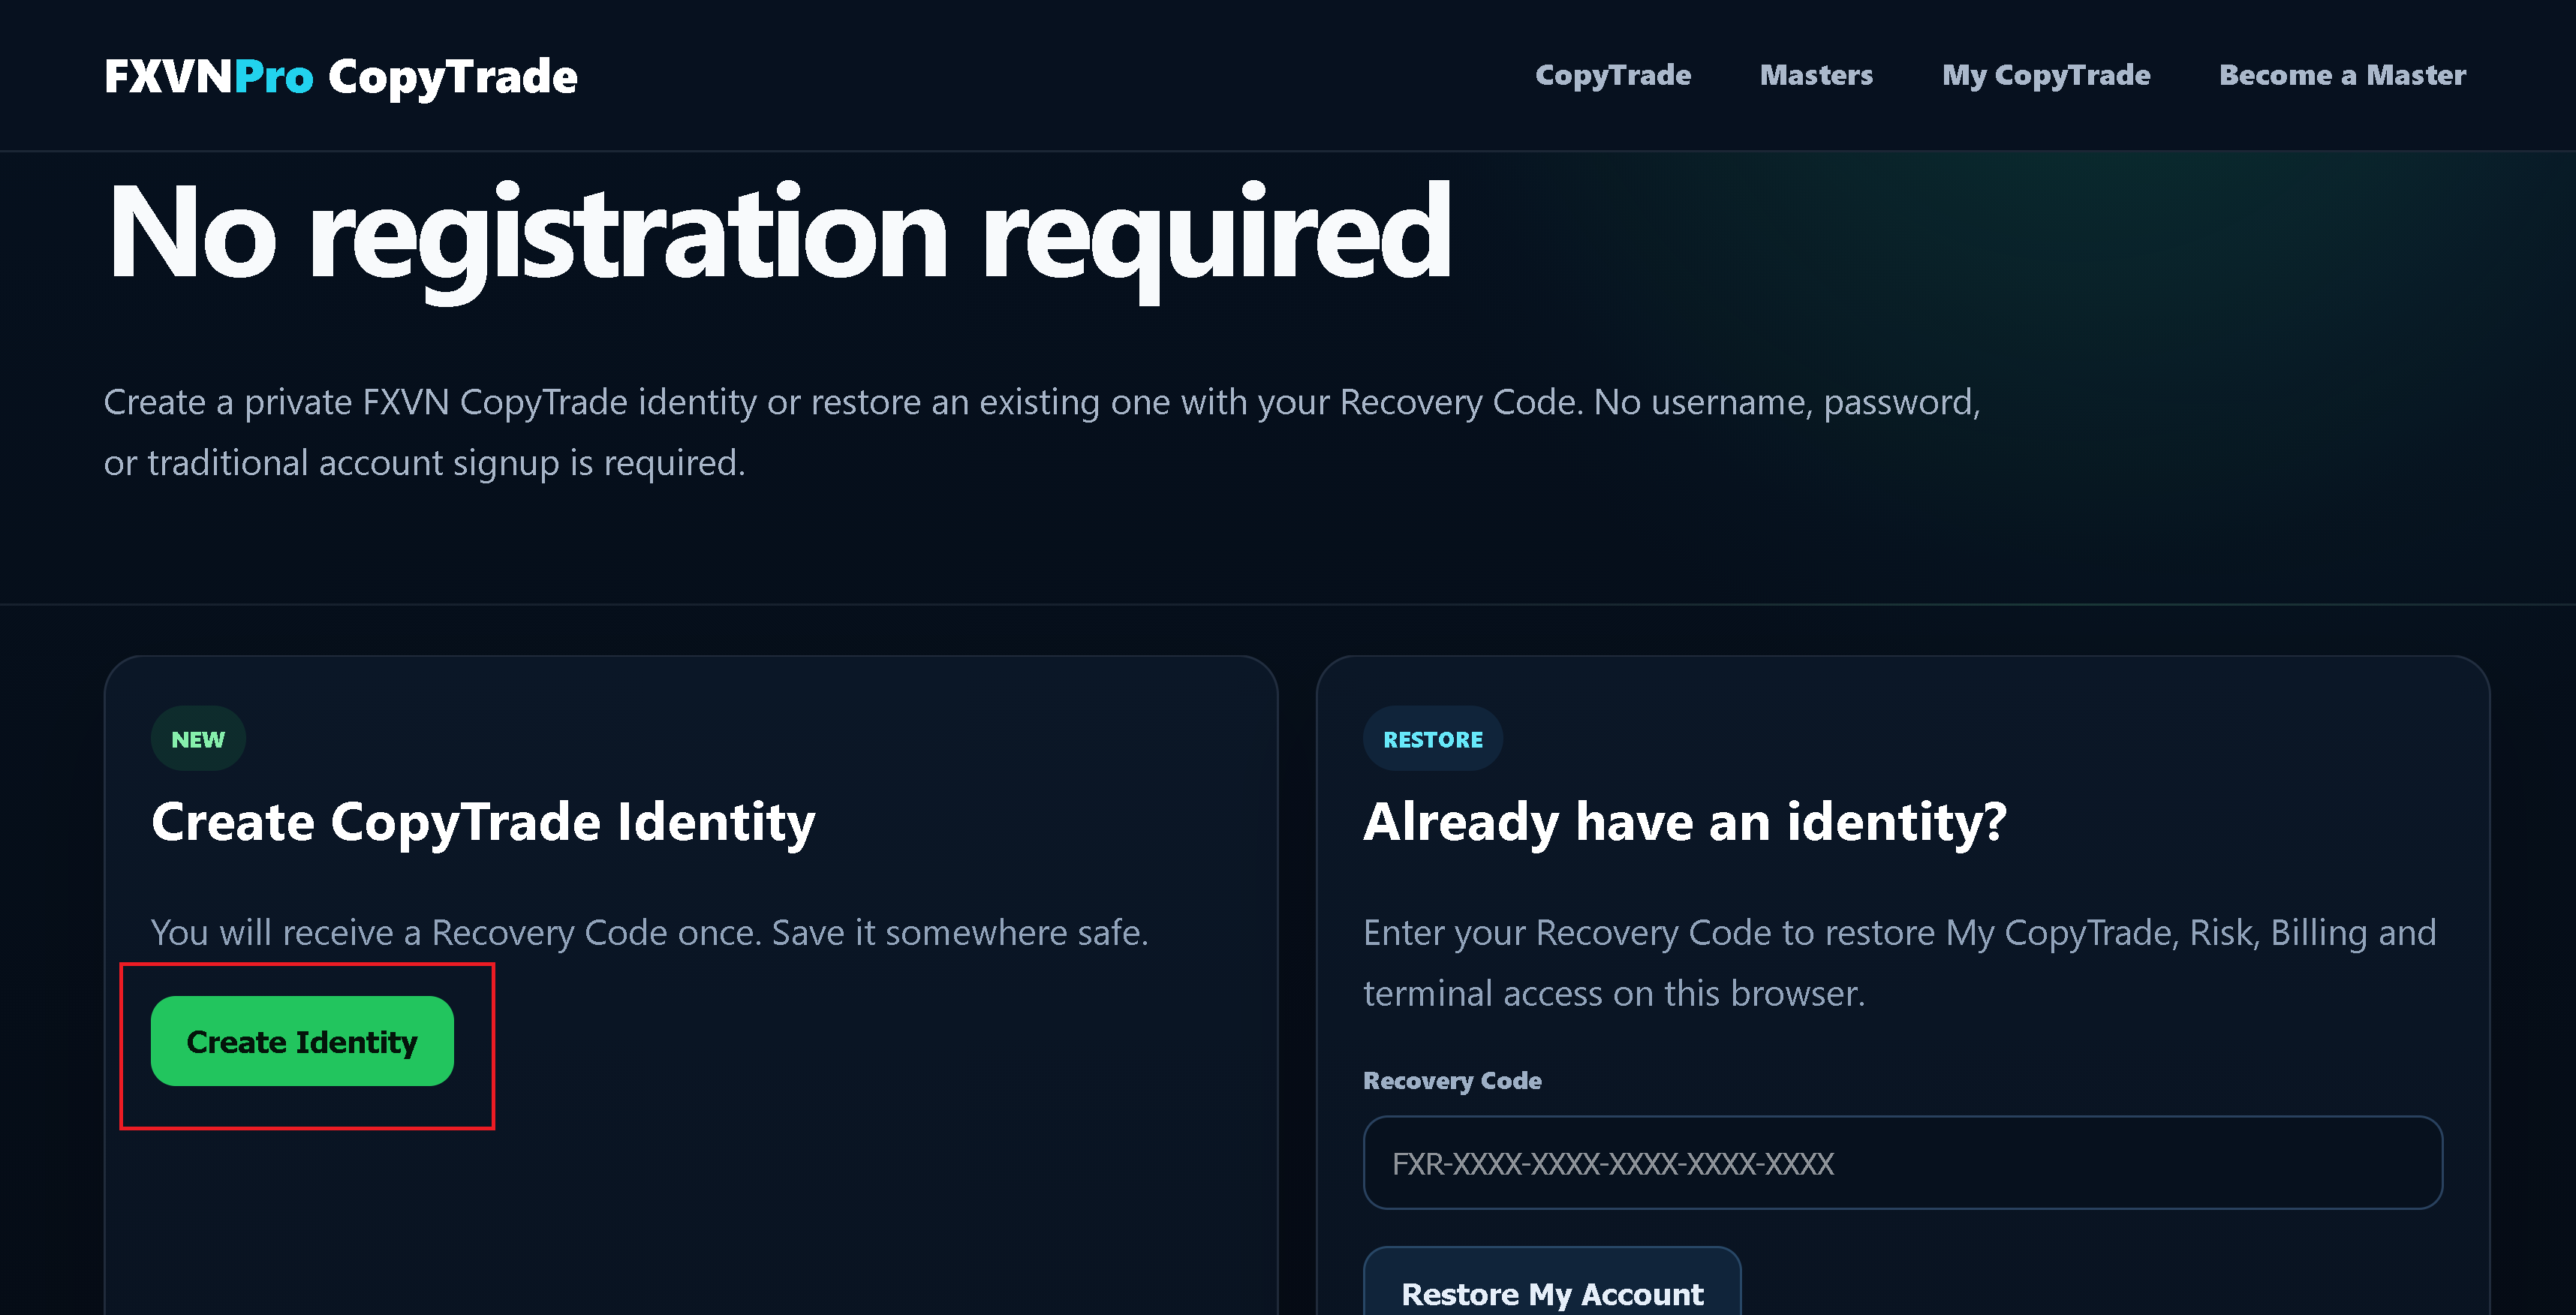This screenshot has height=1315, width=2576.
Task: Open the CopyTrade nav item
Action: click(1612, 75)
